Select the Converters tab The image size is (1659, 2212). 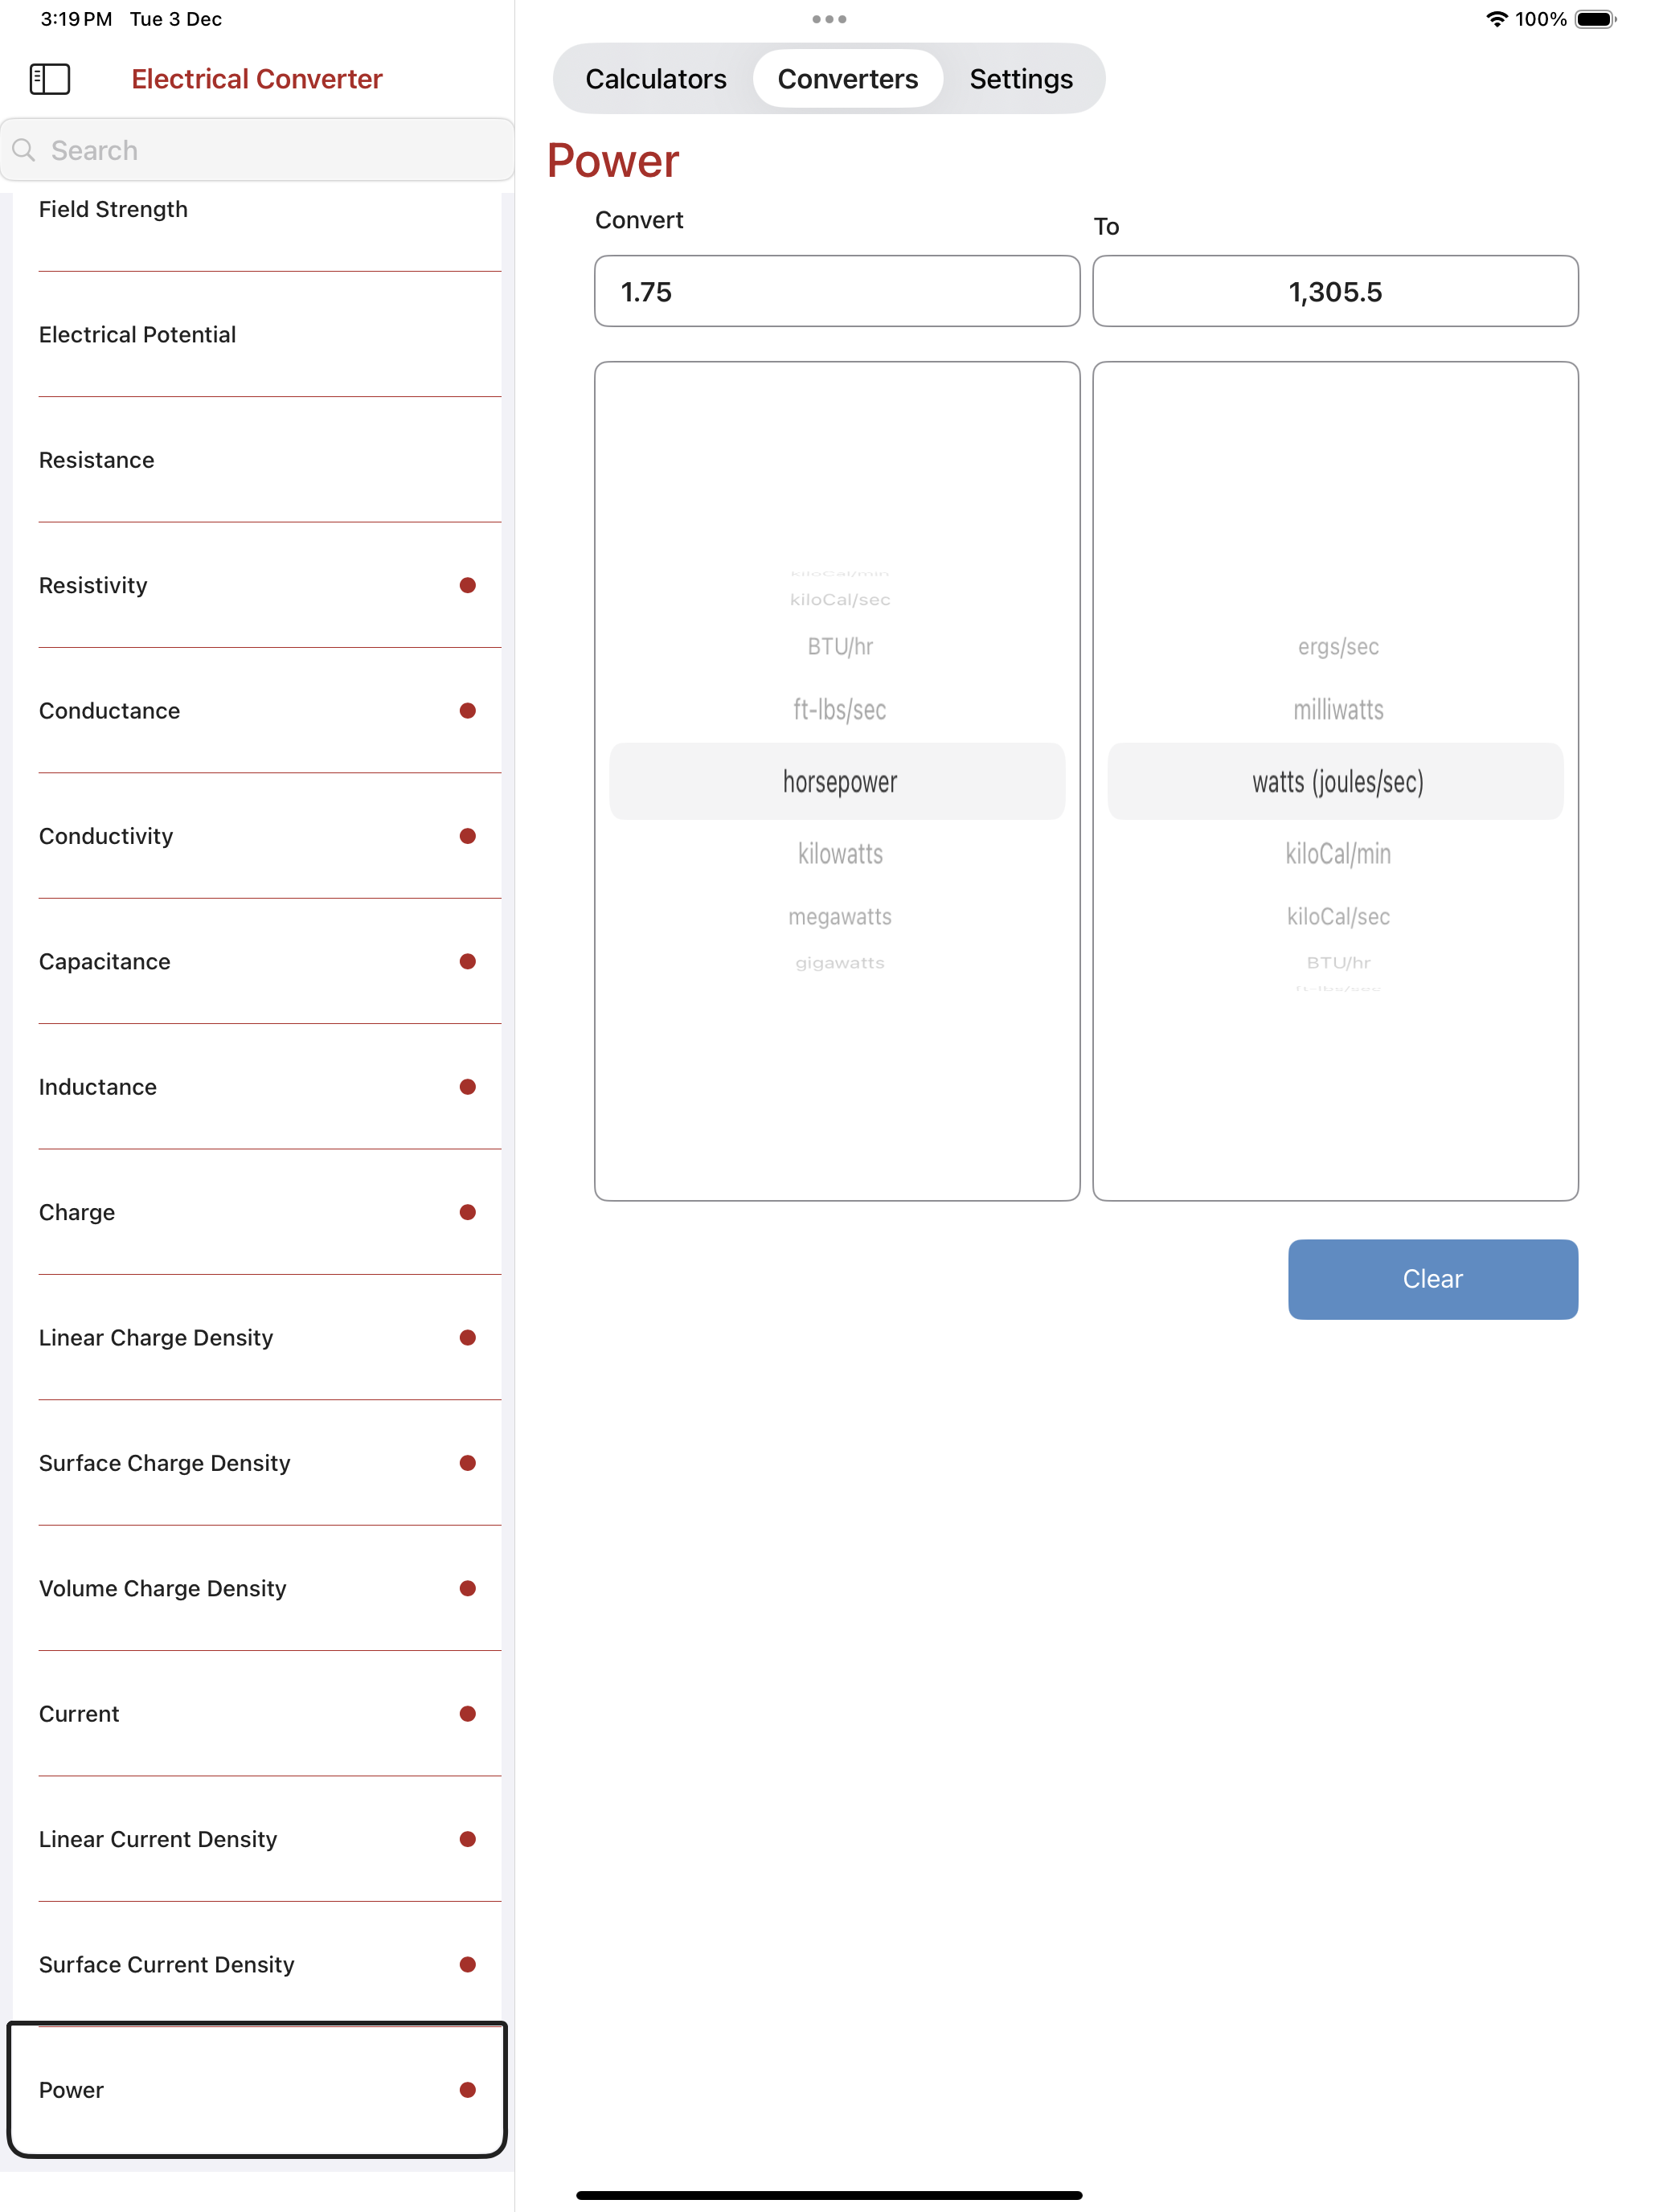pyautogui.click(x=848, y=79)
